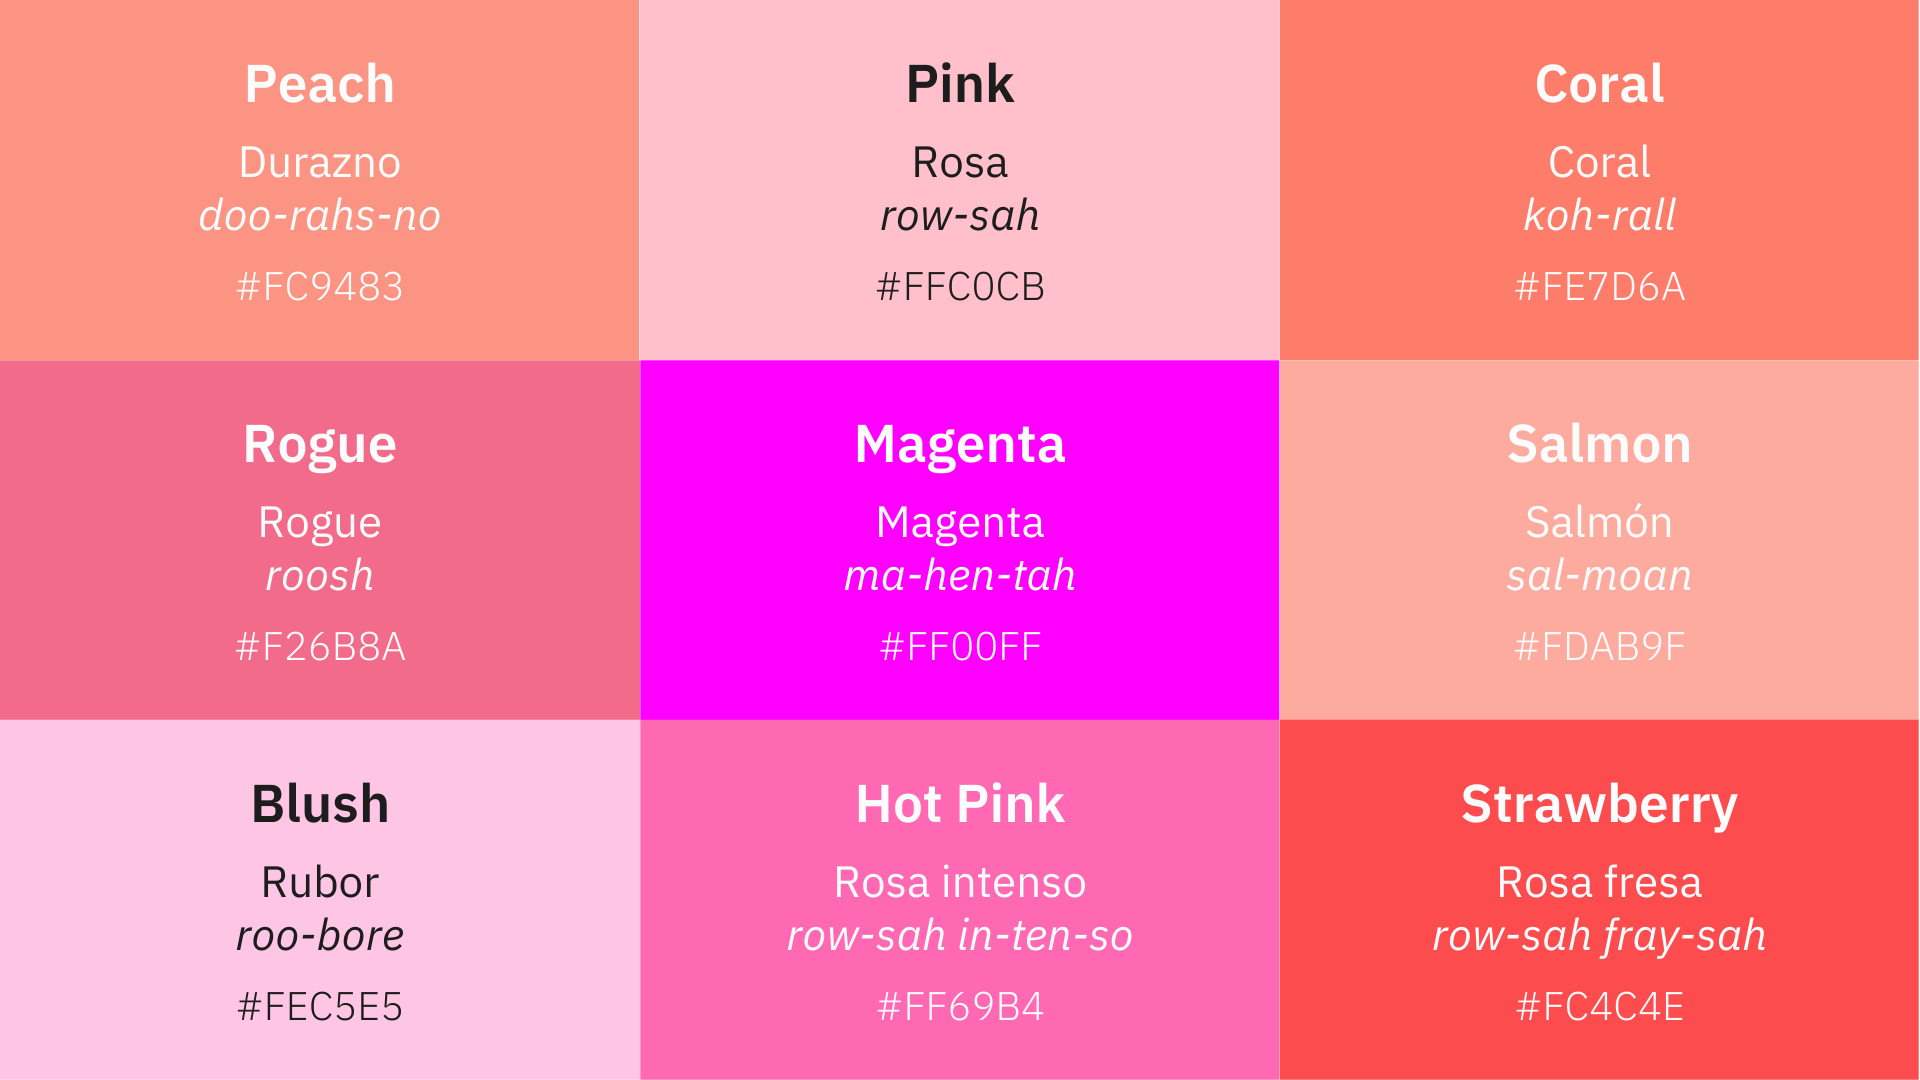Click the Salmón Spanish translation

point(1599,522)
